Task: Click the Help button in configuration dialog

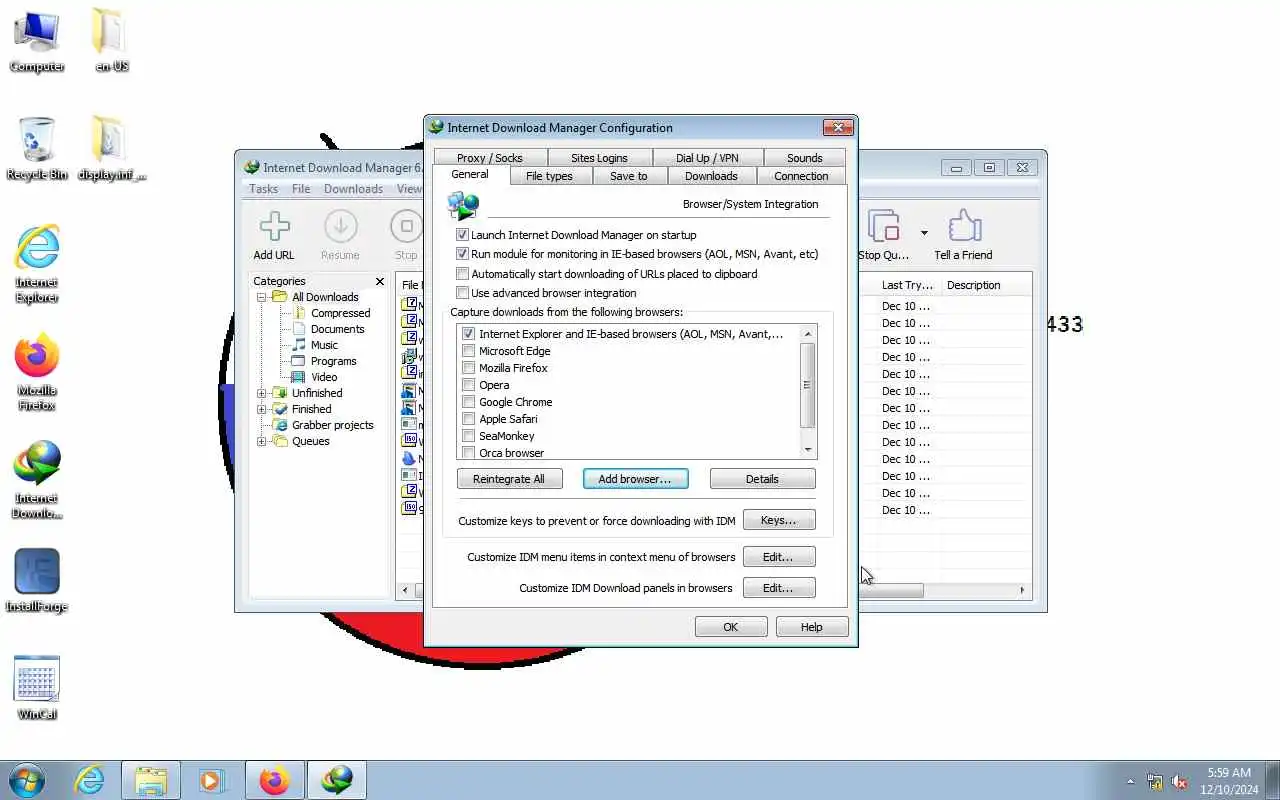Action: pyautogui.click(x=812, y=627)
